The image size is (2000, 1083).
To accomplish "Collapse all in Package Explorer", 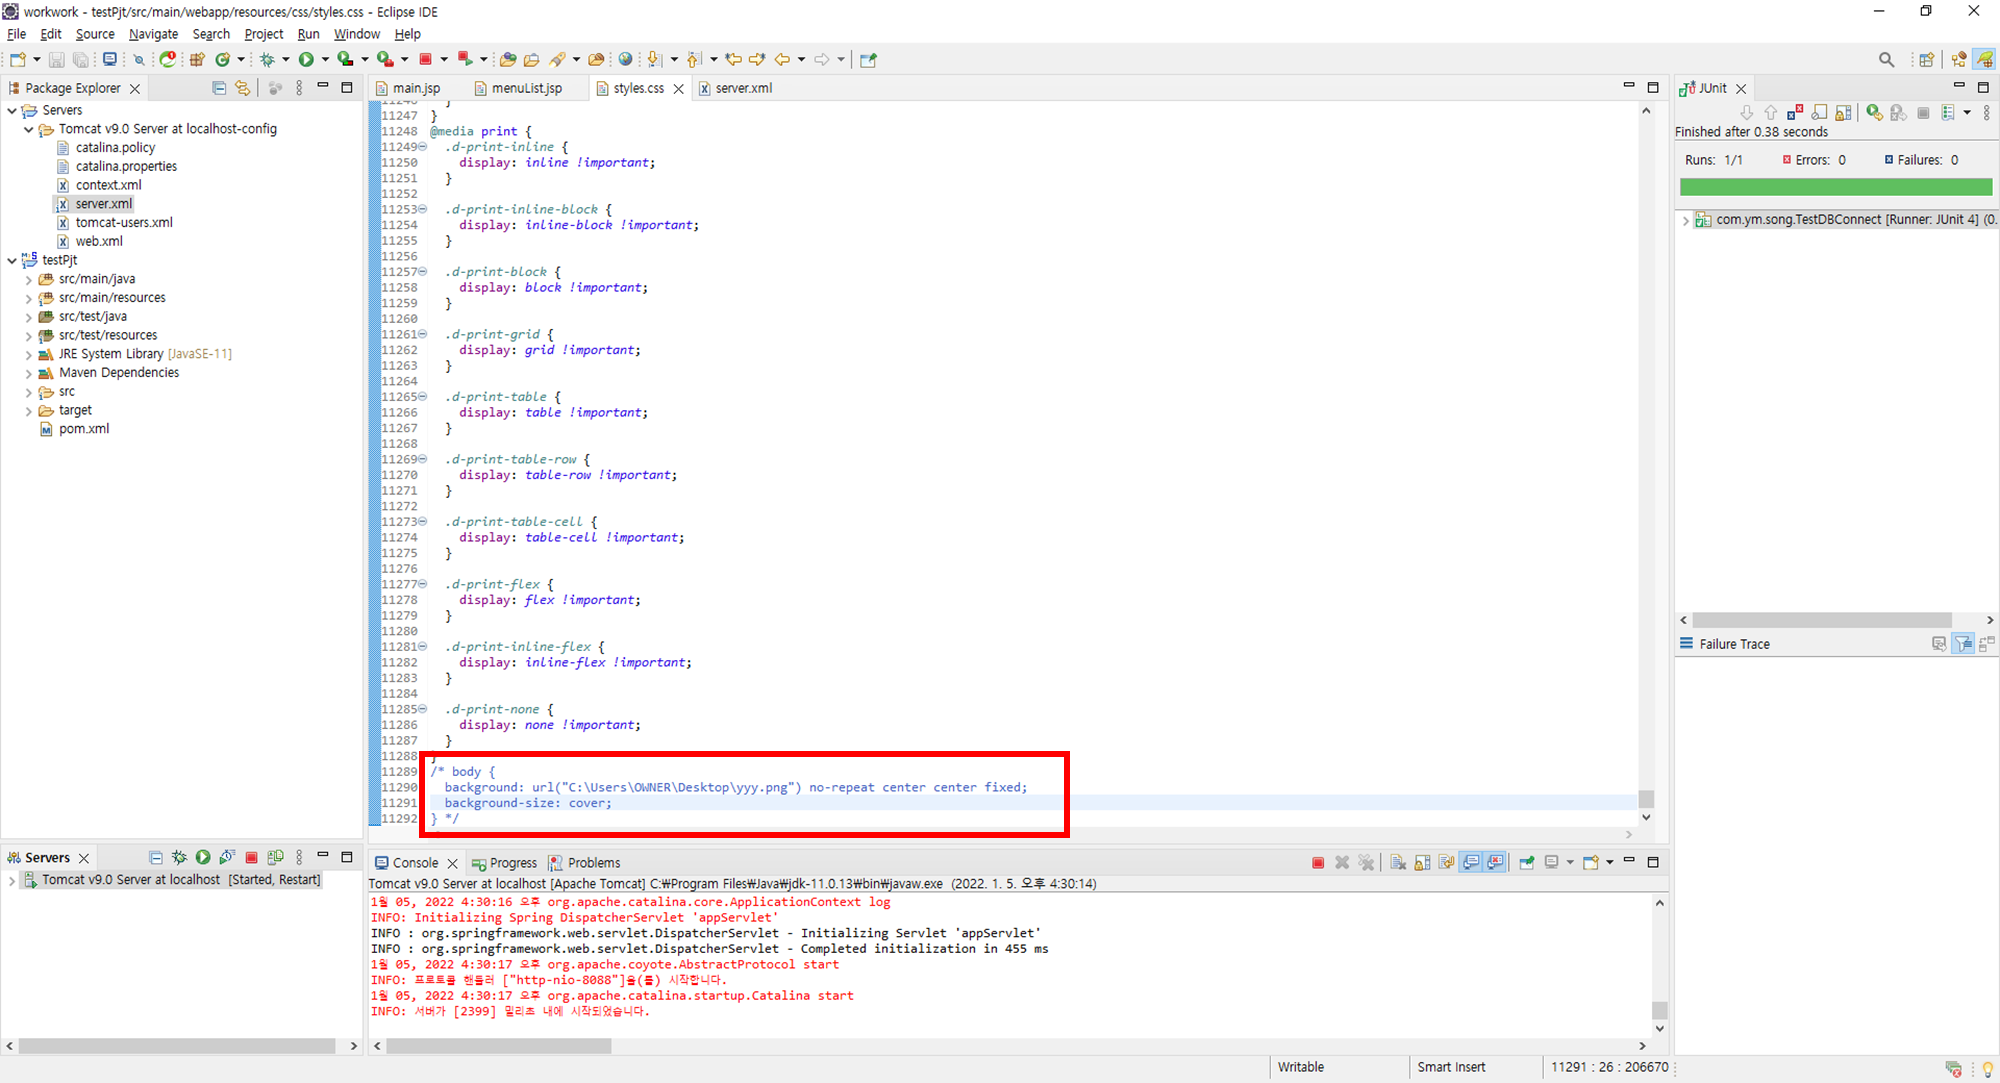I will (219, 88).
